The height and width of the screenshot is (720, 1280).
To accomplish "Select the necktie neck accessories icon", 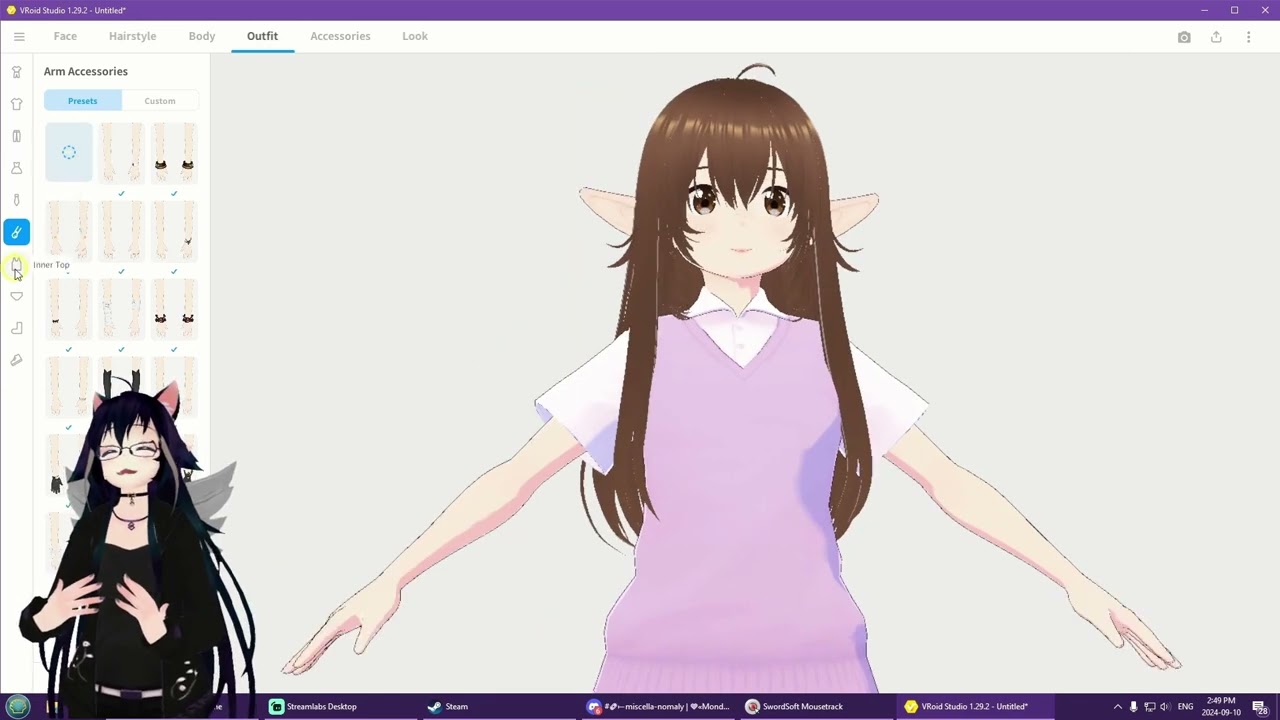I will pos(16,200).
